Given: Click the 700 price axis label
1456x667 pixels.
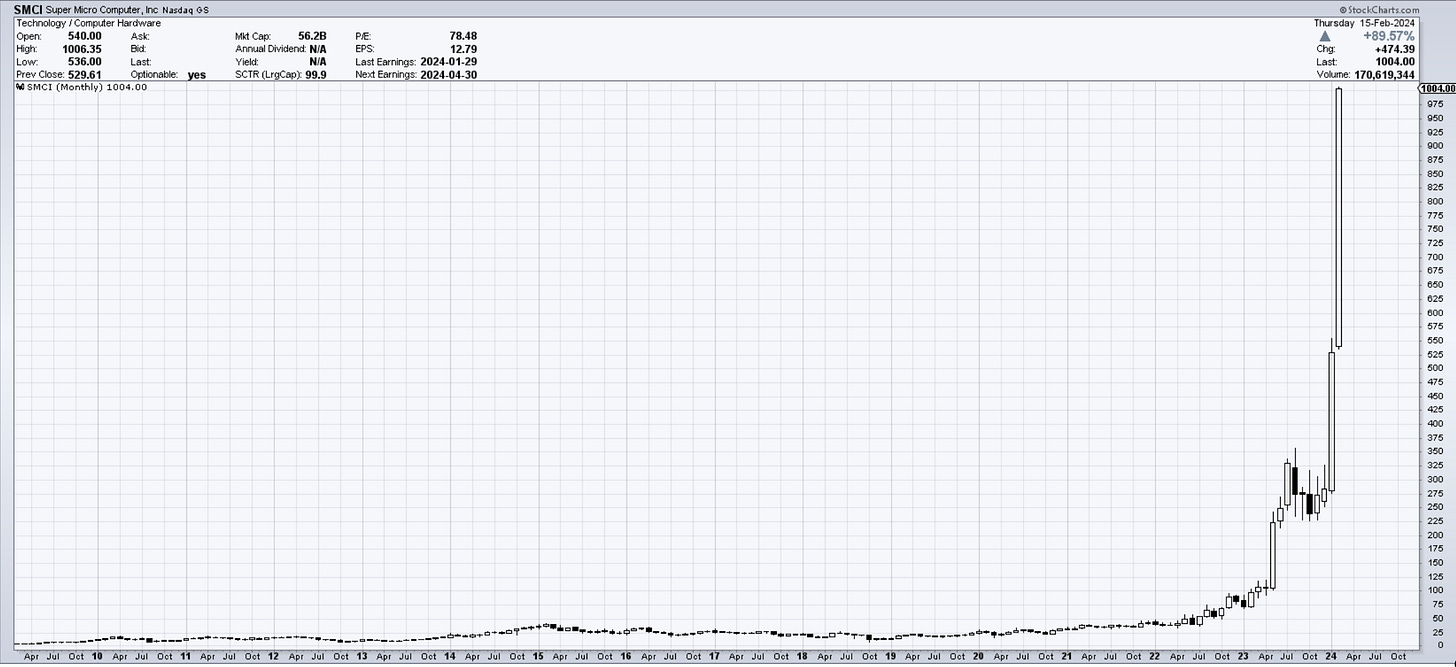Looking at the screenshot, I should tap(1433, 257).
